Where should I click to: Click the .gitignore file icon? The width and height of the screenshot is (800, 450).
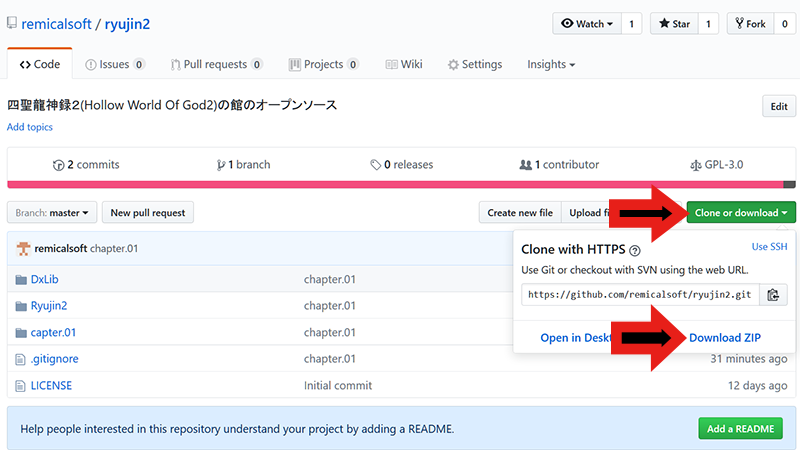click(x=20, y=359)
